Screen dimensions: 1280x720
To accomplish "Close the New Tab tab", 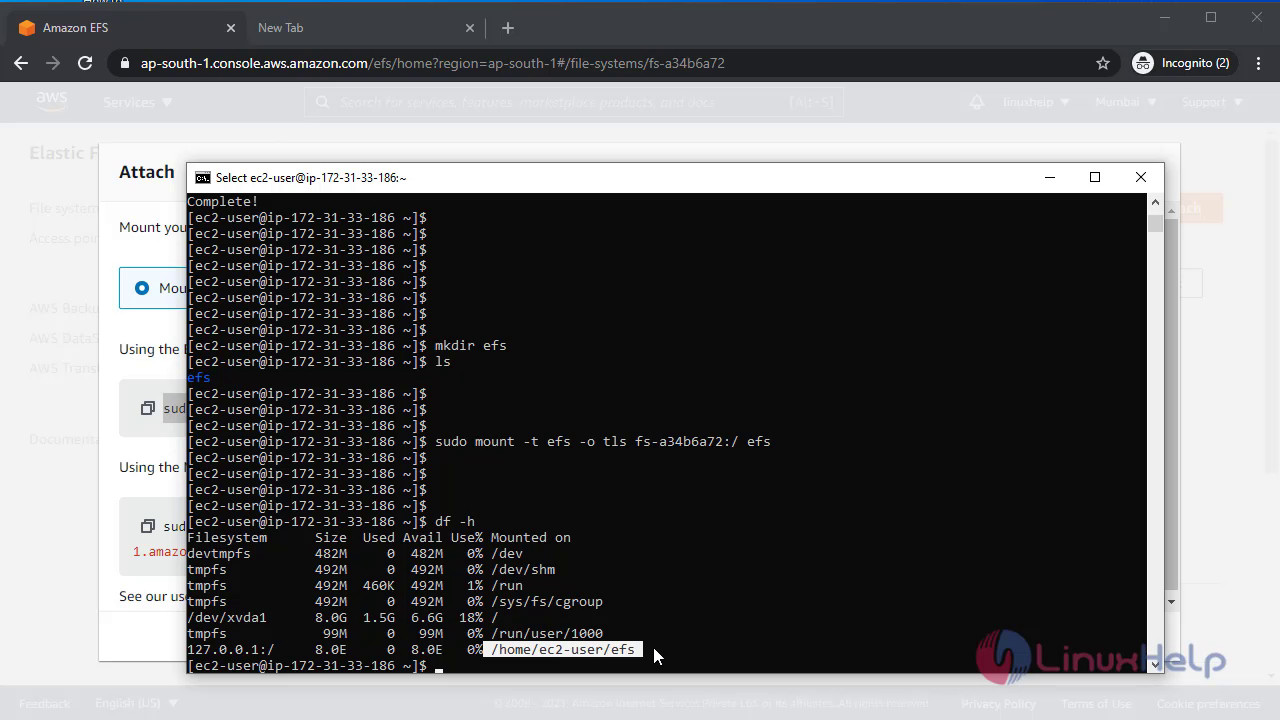I will pyautogui.click(x=471, y=28).
